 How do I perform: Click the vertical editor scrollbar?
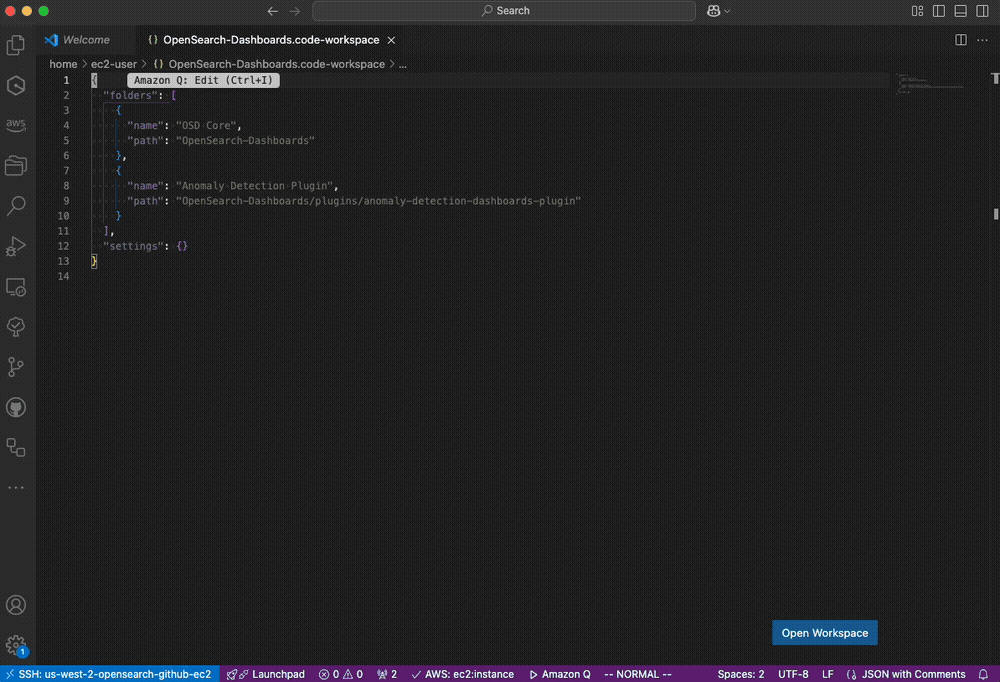click(x=996, y=370)
